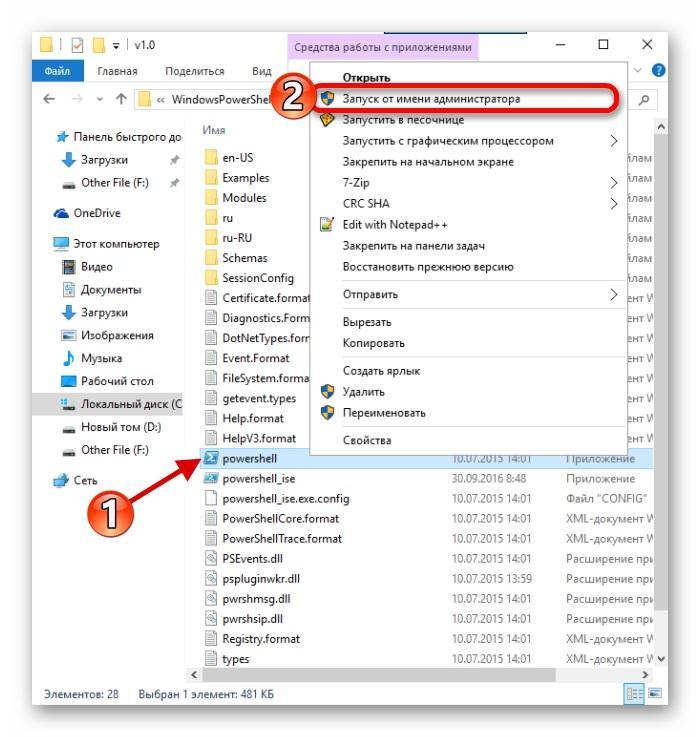Click the Музыка note icon in the sidebar
Viewport: 700px width, 737px height.
(69, 358)
